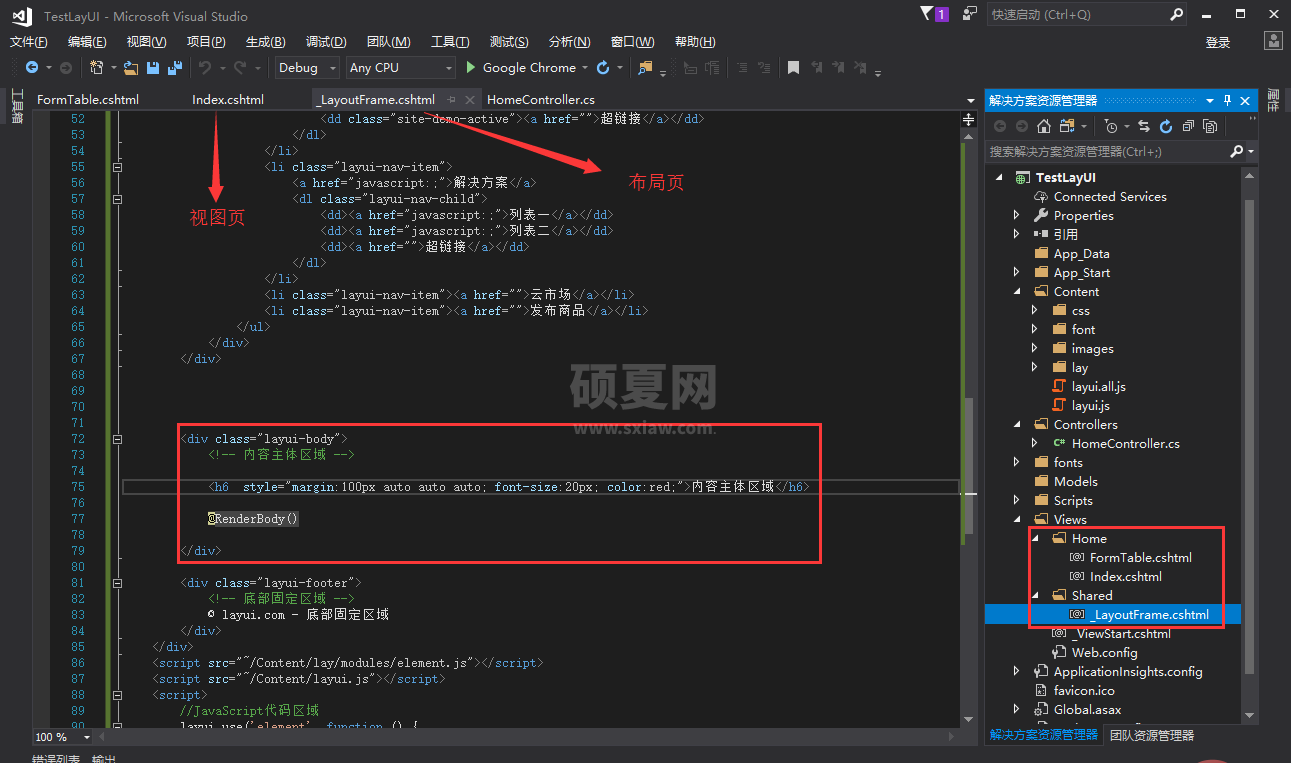
Task: Click the 登录 sign-in link
Action: point(1218,42)
